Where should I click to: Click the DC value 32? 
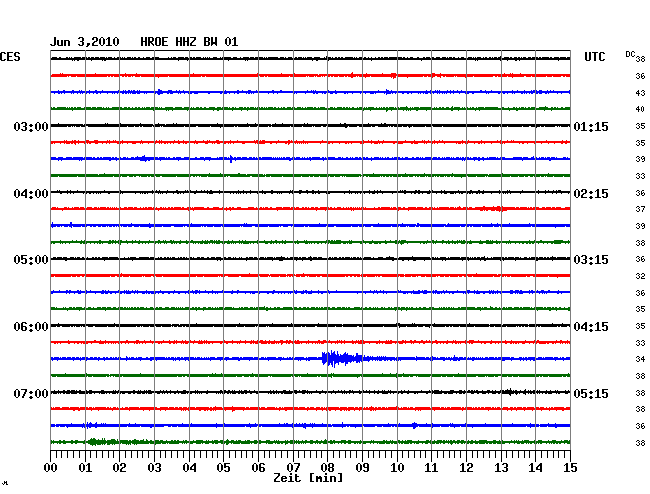[x=640, y=276]
